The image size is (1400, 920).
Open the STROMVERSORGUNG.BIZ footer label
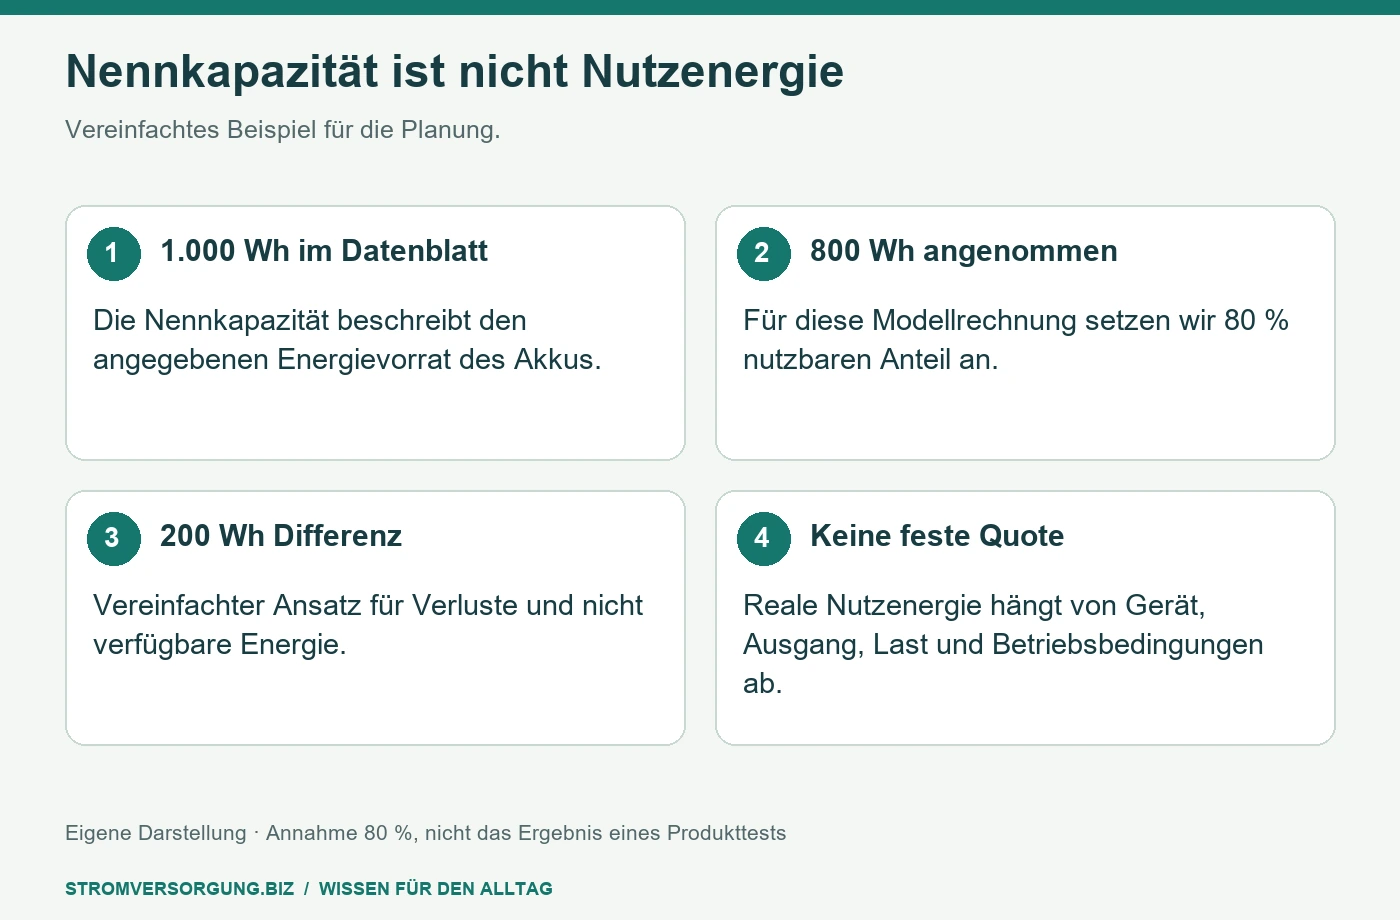[x=180, y=889]
